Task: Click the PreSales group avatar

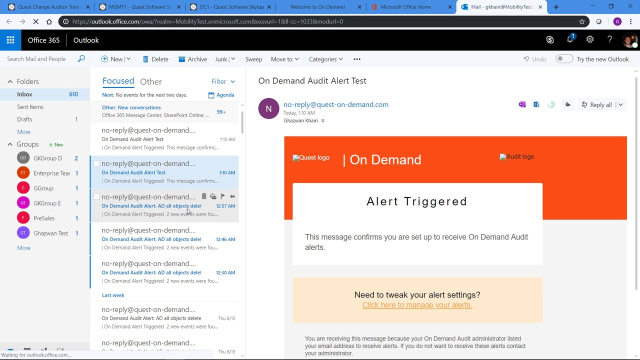Action: click(x=23, y=218)
